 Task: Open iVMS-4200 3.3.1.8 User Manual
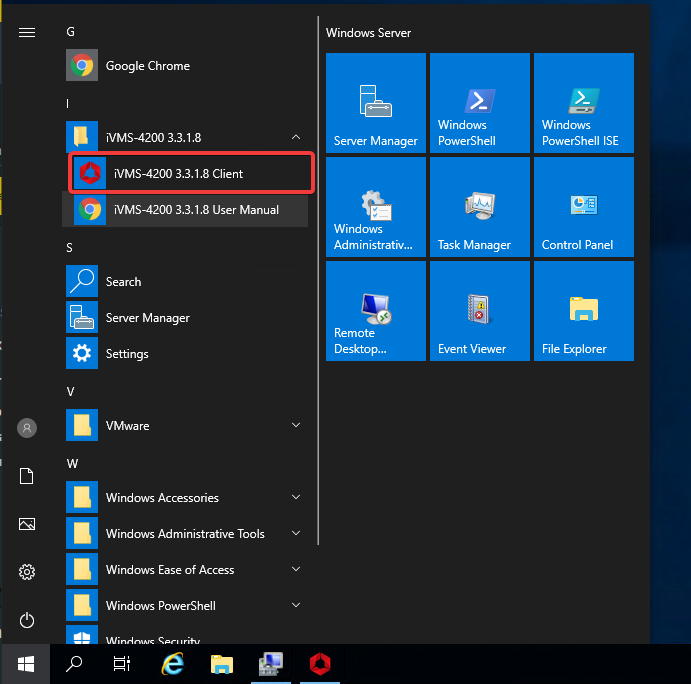click(x=196, y=210)
